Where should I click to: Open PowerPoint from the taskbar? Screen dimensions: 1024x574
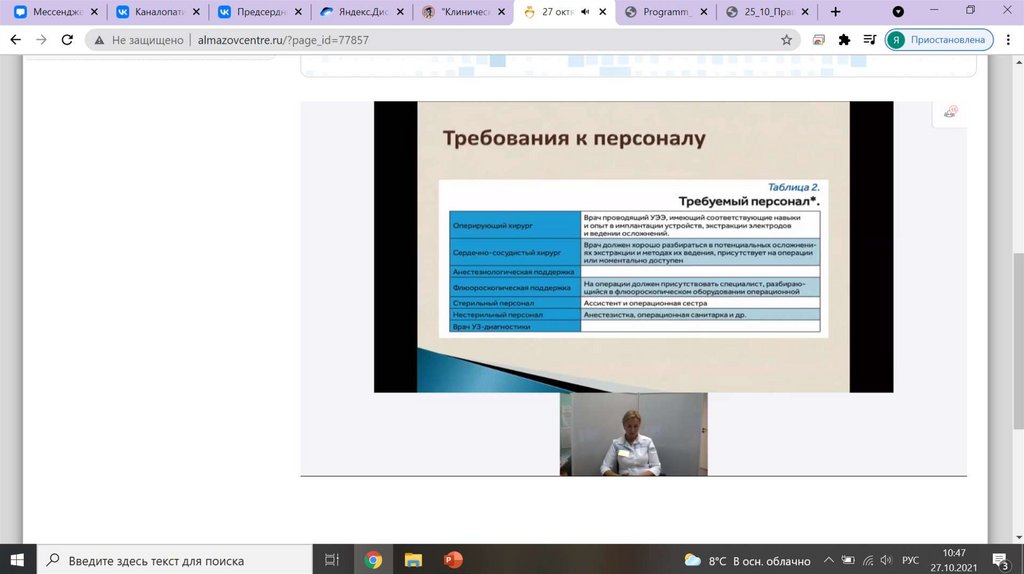coord(453,560)
